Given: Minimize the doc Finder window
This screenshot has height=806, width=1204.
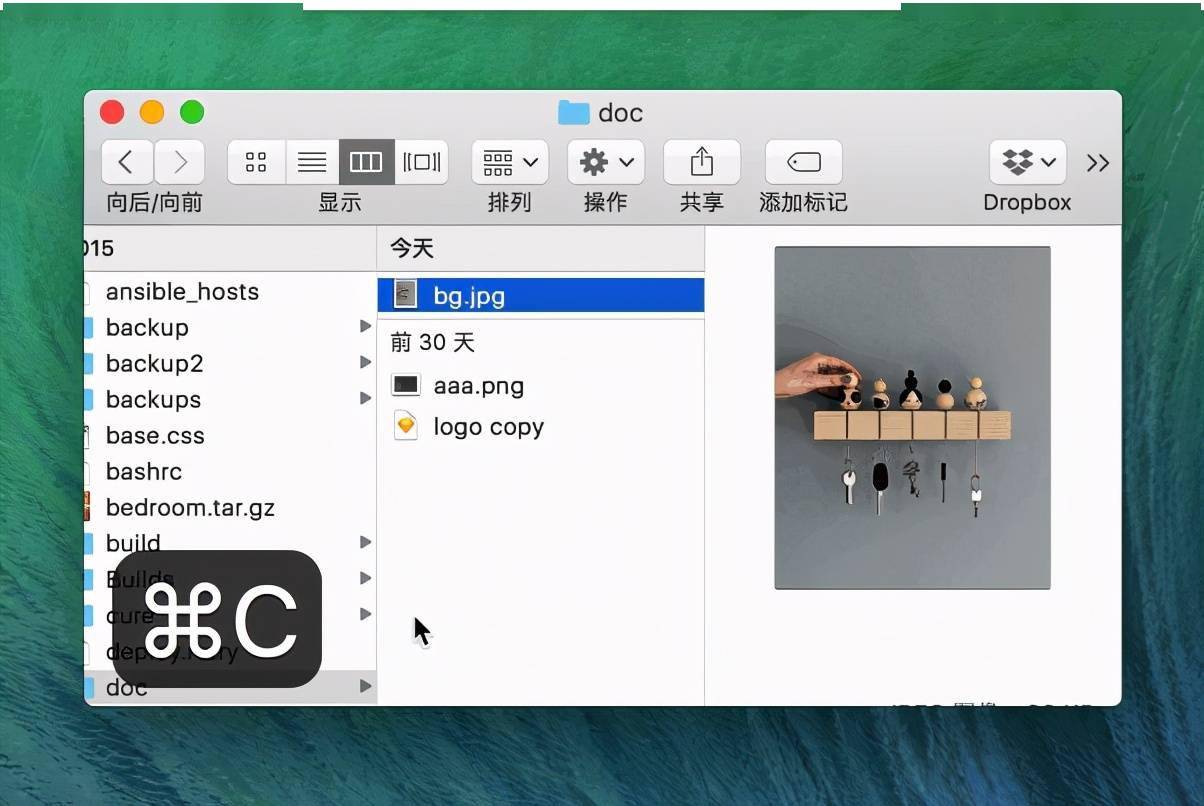Looking at the screenshot, I should coord(152,113).
